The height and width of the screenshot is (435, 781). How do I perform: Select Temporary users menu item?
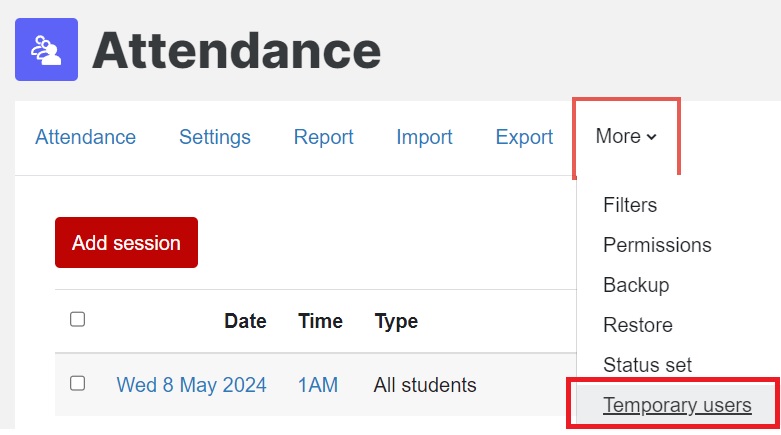677,405
